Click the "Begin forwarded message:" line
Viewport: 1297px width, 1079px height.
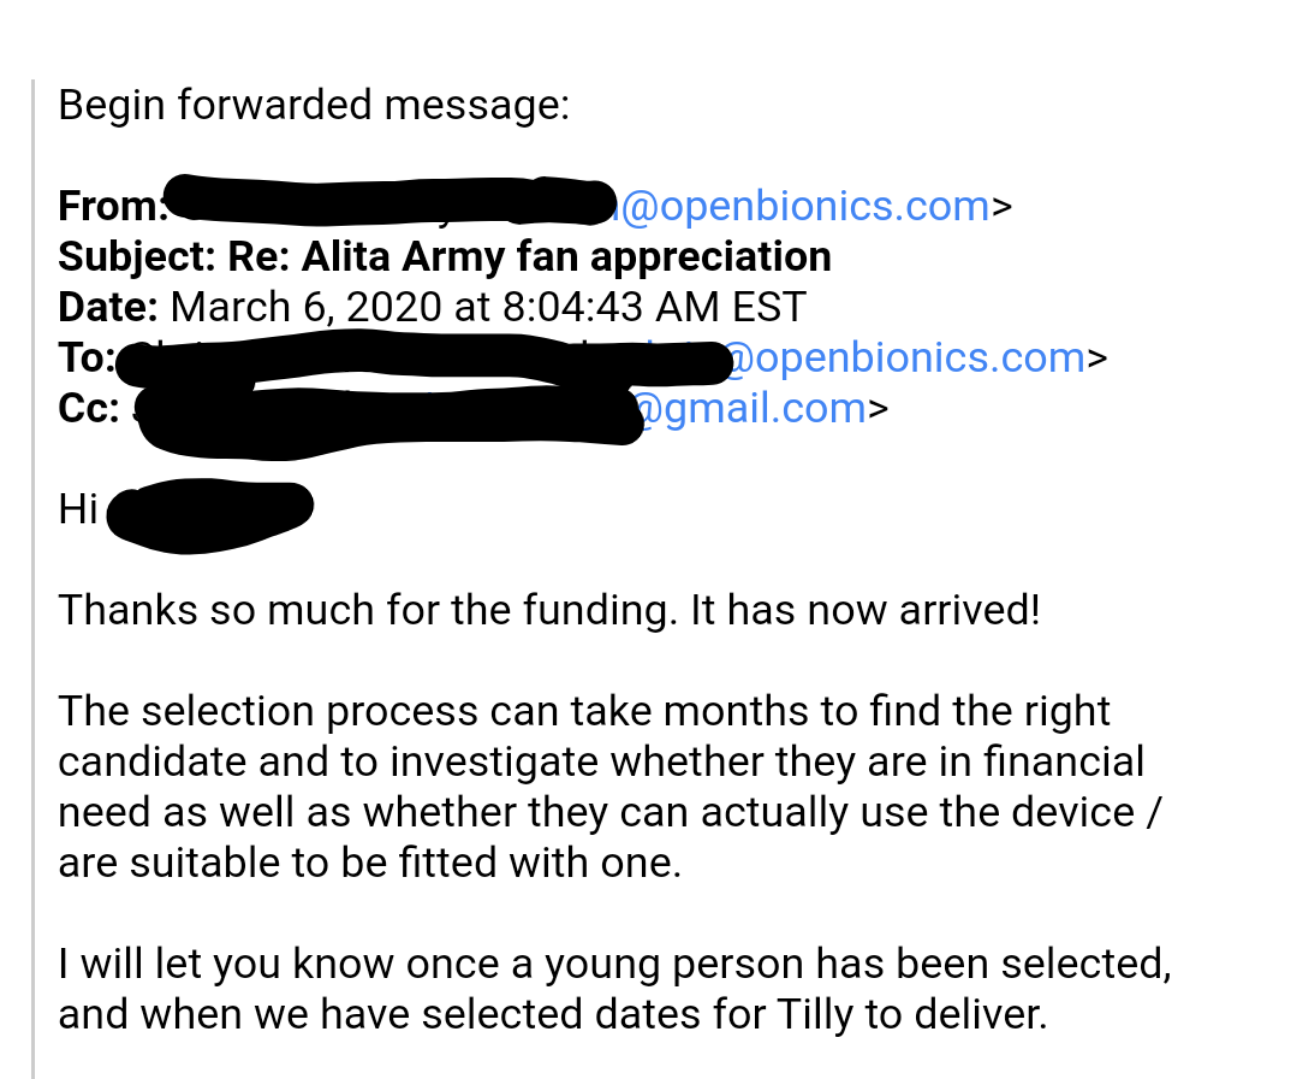pos(313,104)
